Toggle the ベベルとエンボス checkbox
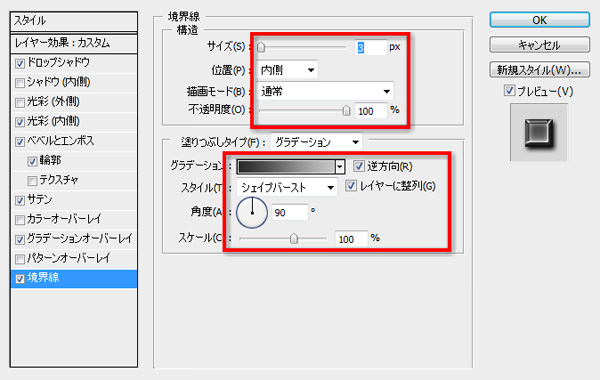600x380 pixels. (x=20, y=142)
